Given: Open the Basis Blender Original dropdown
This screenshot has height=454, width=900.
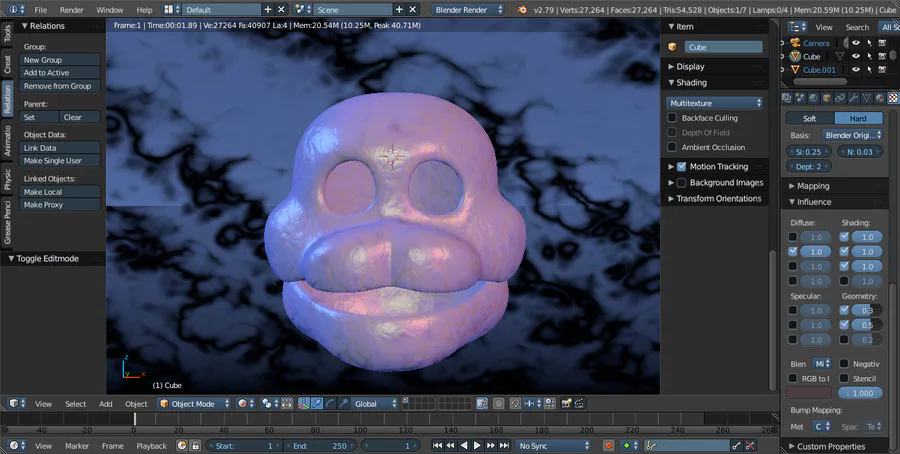Looking at the screenshot, I should click(852, 135).
